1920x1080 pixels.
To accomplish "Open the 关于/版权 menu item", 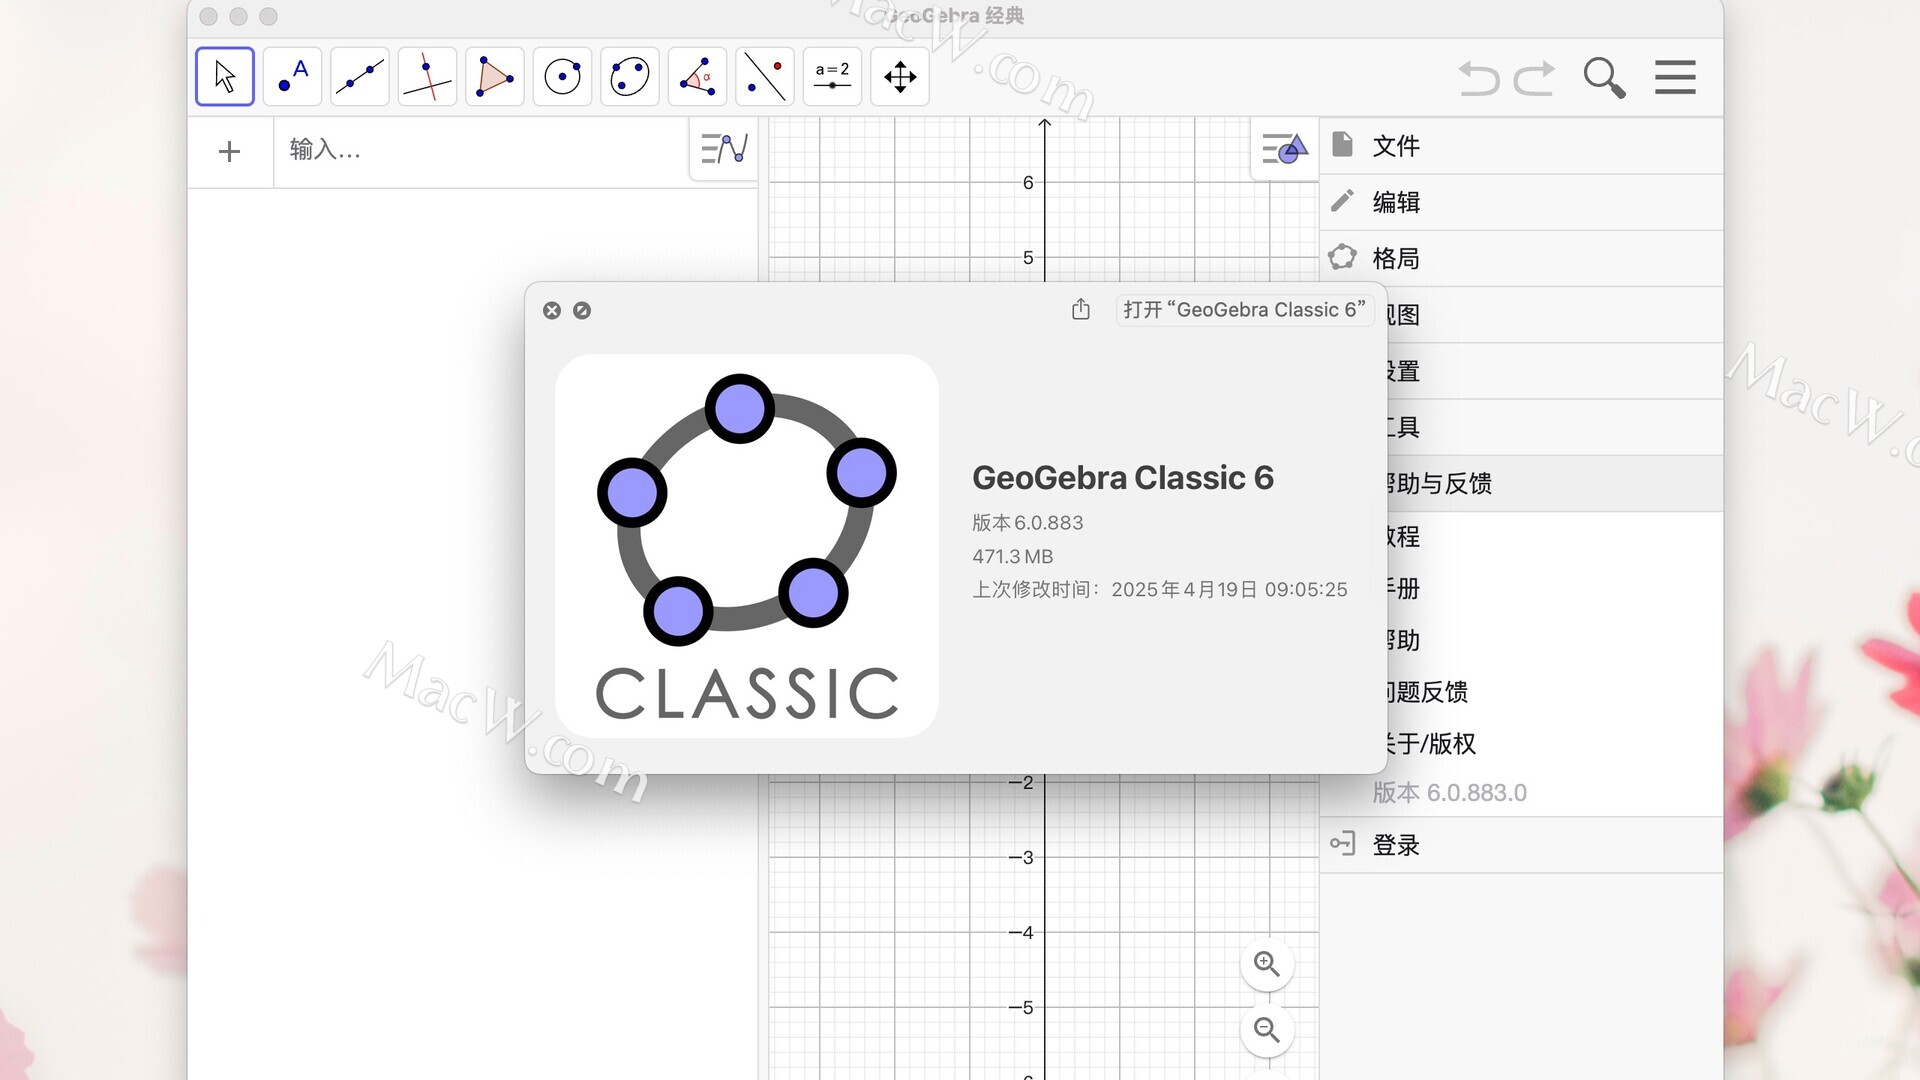I will [x=1553, y=744].
